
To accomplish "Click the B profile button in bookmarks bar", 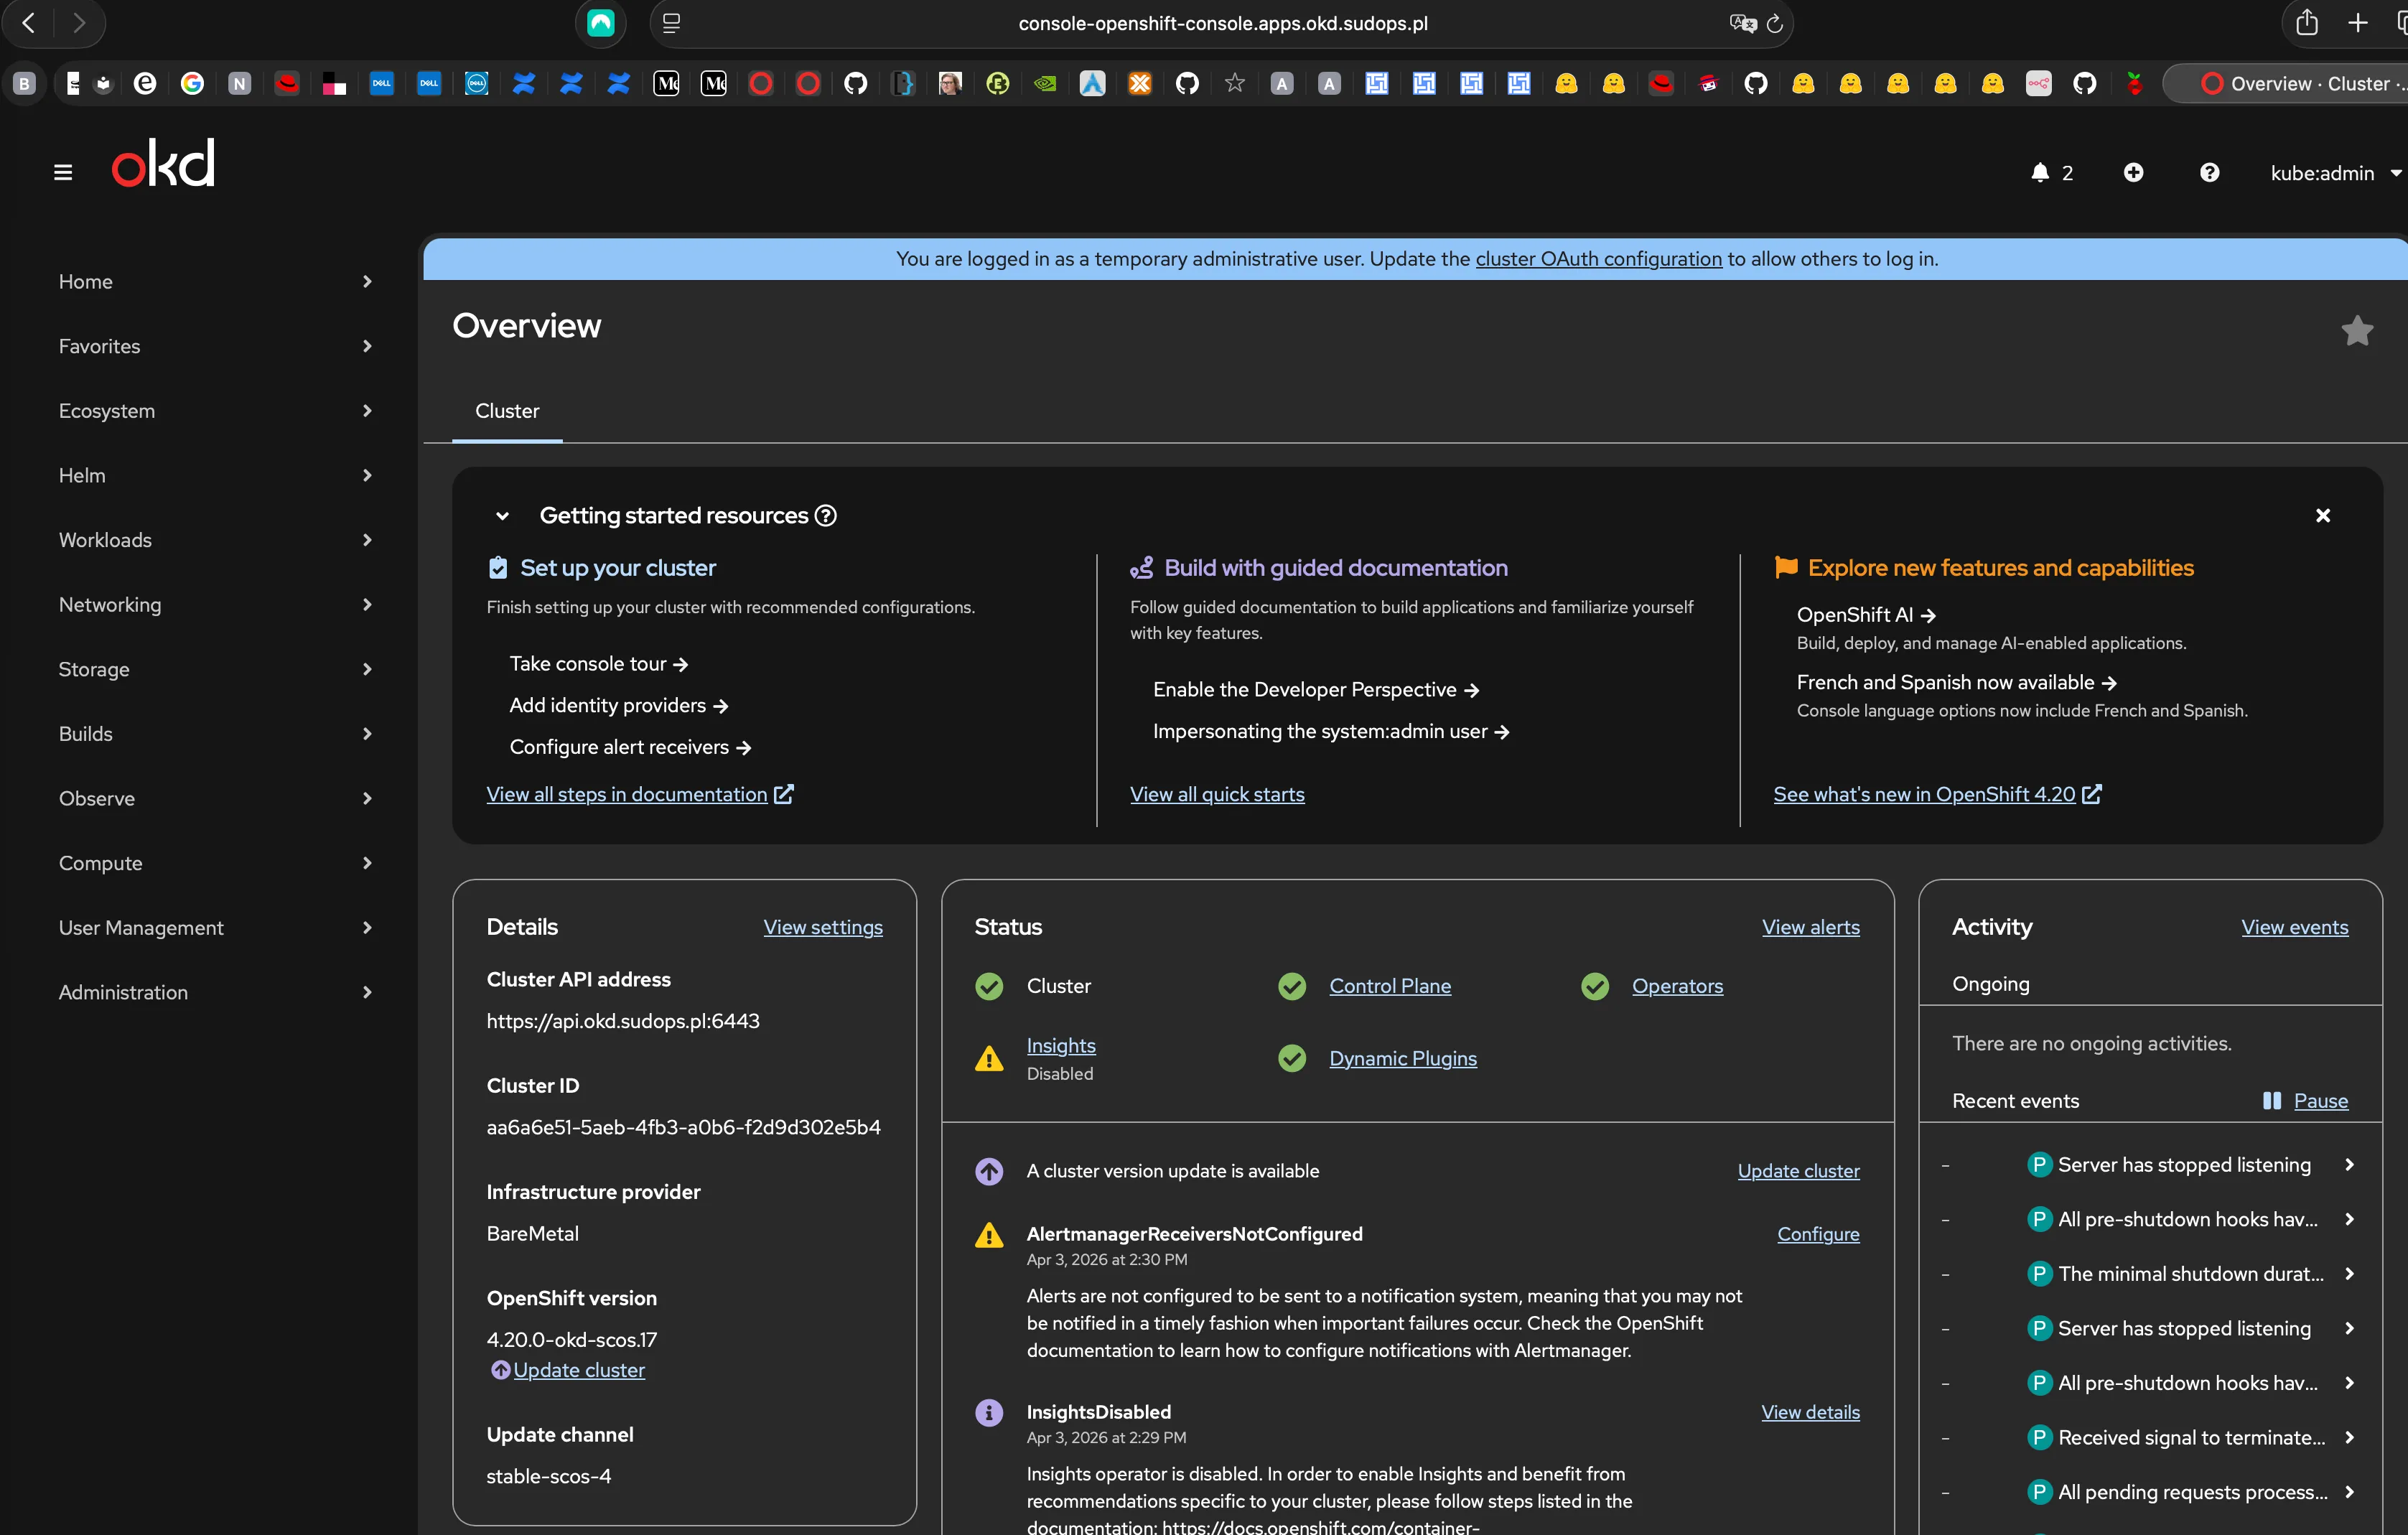I will click(x=25, y=84).
